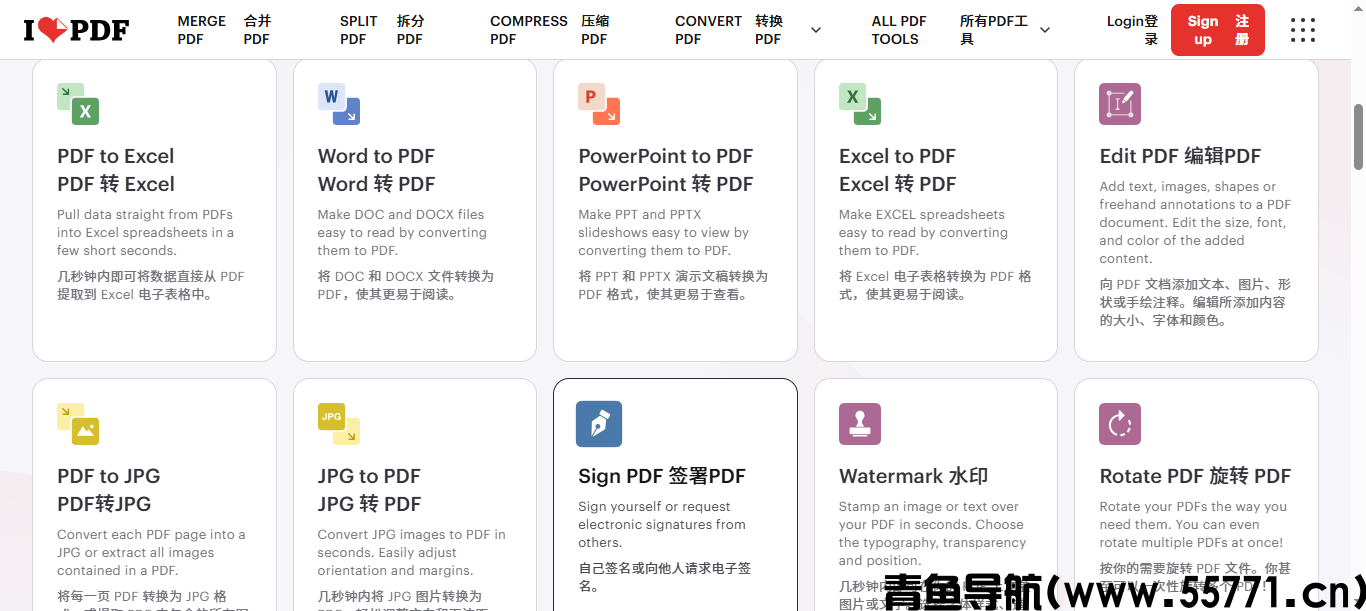Click 'Sign yourself or request' description

click(x=662, y=524)
